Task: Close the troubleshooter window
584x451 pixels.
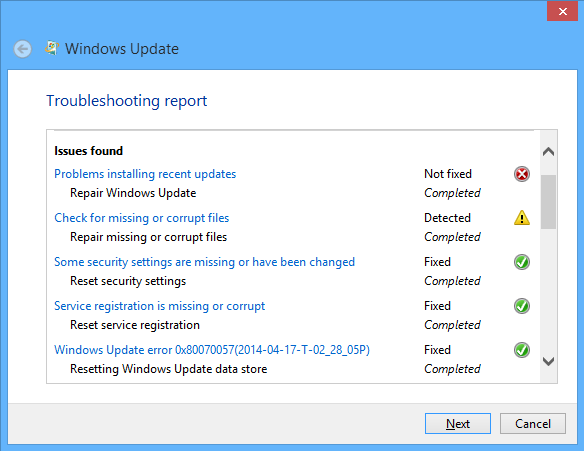Action: tap(562, 11)
